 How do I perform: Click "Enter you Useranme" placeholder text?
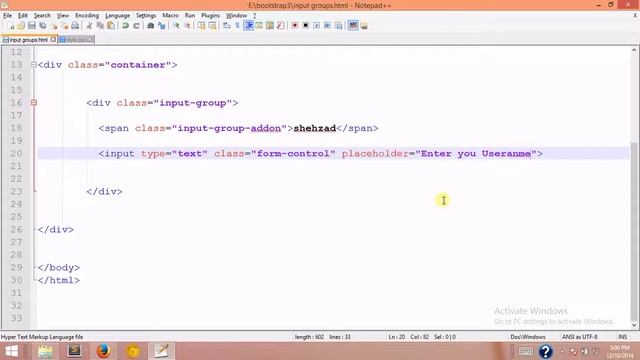click(476, 153)
